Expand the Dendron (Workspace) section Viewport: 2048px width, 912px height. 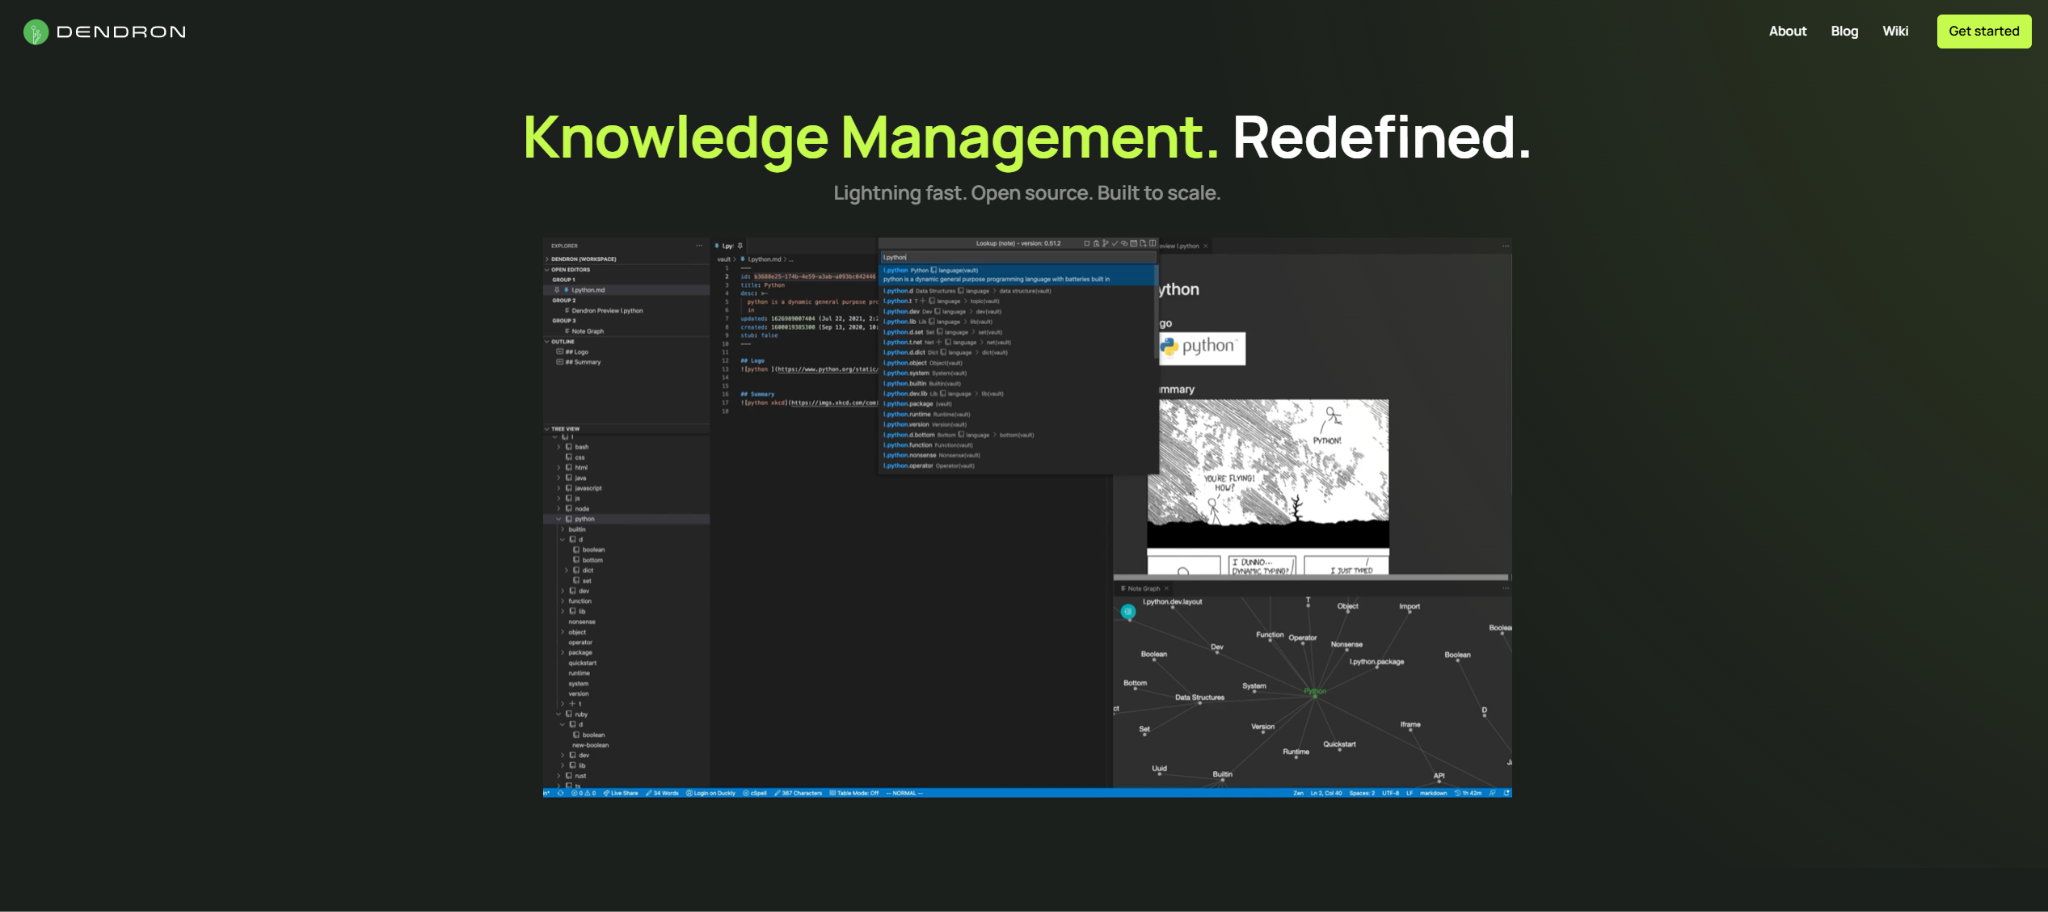tap(547, 259)
